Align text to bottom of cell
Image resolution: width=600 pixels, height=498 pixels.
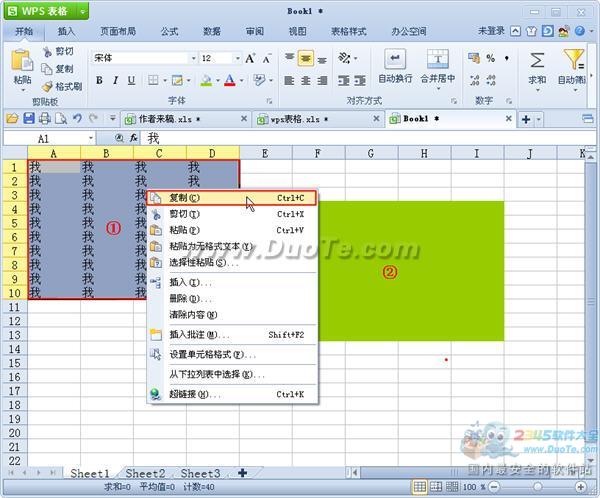pos(323,60)
